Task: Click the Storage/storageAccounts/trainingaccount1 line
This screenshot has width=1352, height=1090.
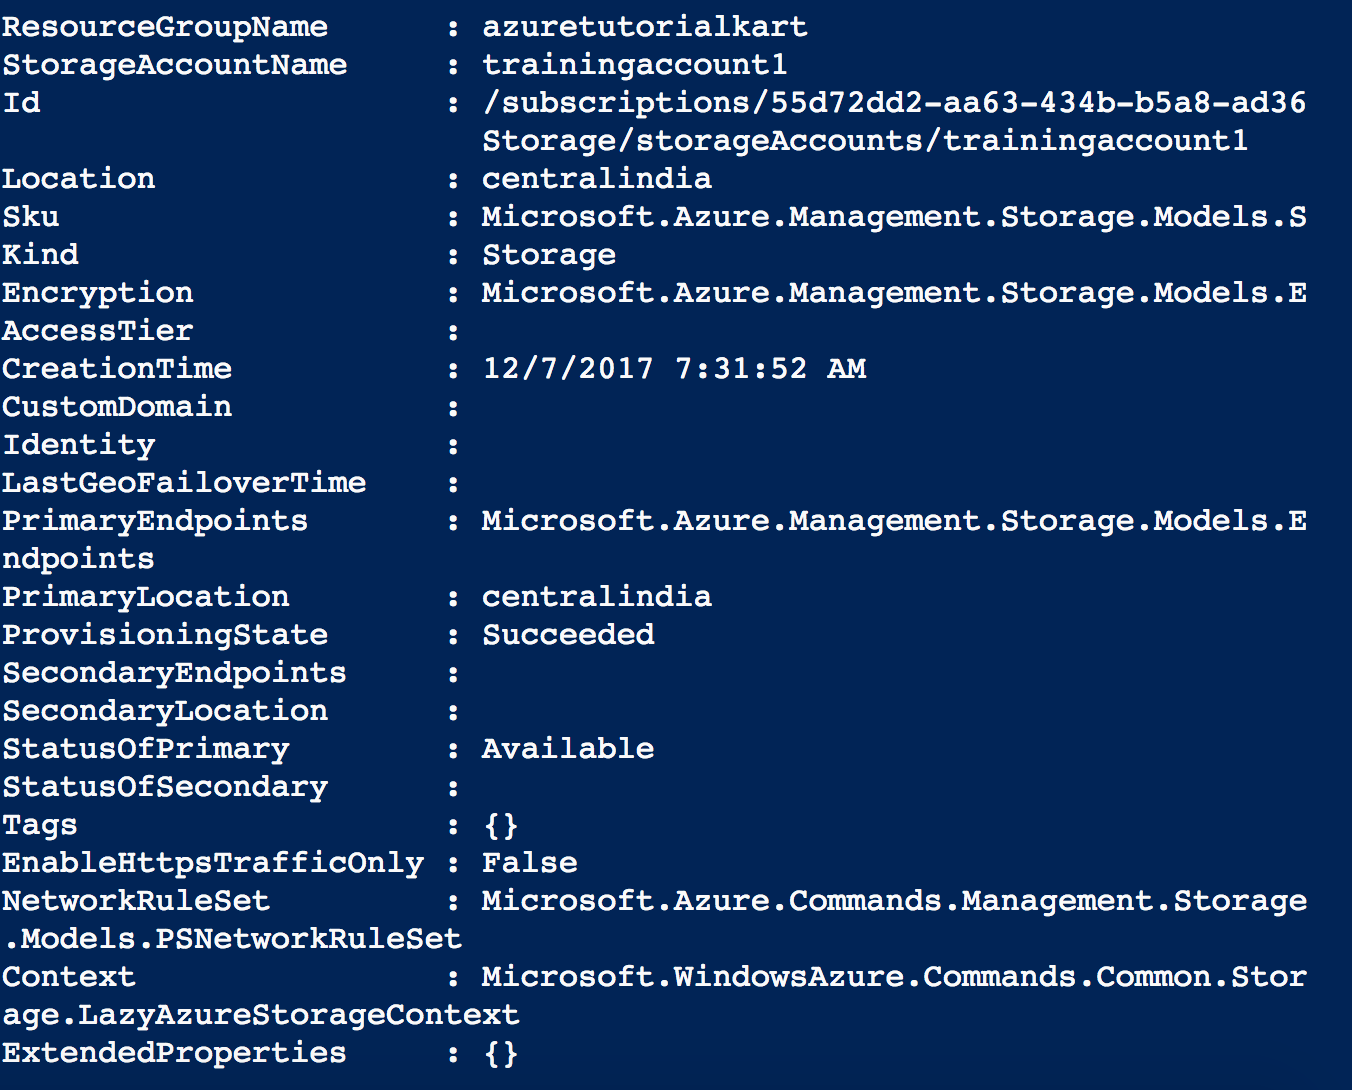Action: 865,141
